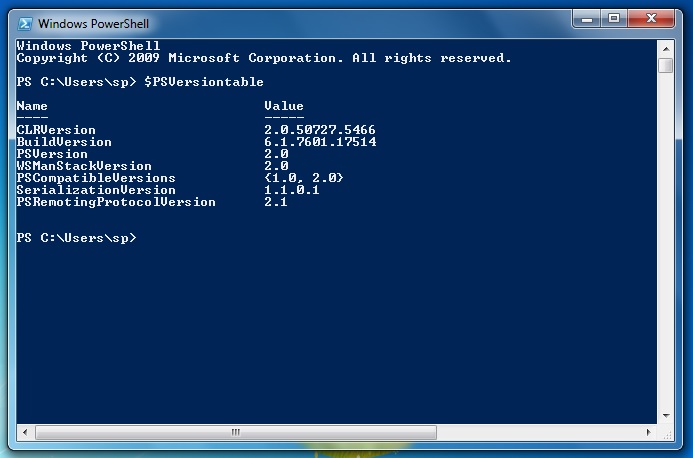Click the PSVersion row name

(52, 154)
